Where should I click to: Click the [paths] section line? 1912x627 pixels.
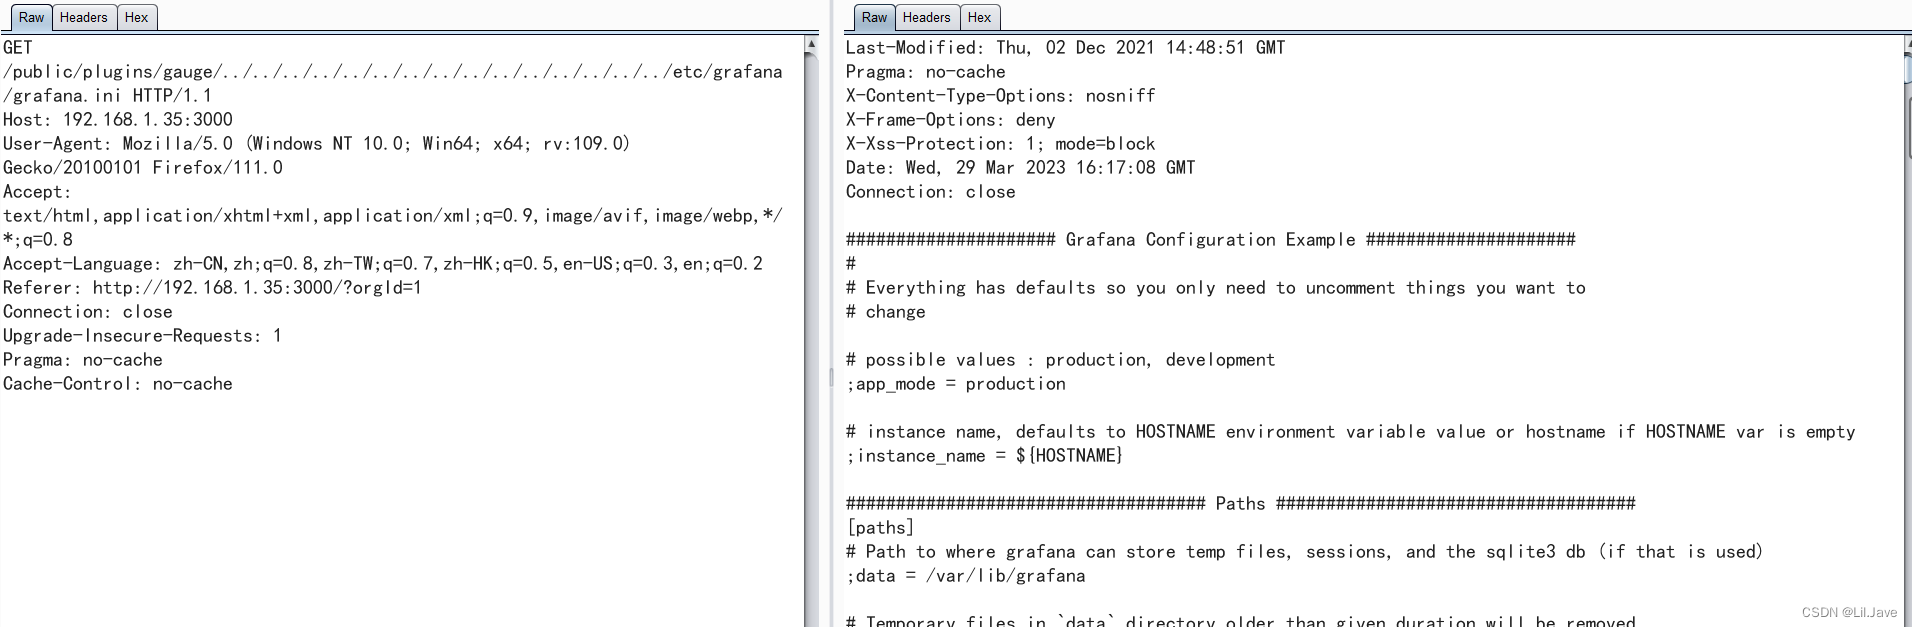click(x=880, y=527)
